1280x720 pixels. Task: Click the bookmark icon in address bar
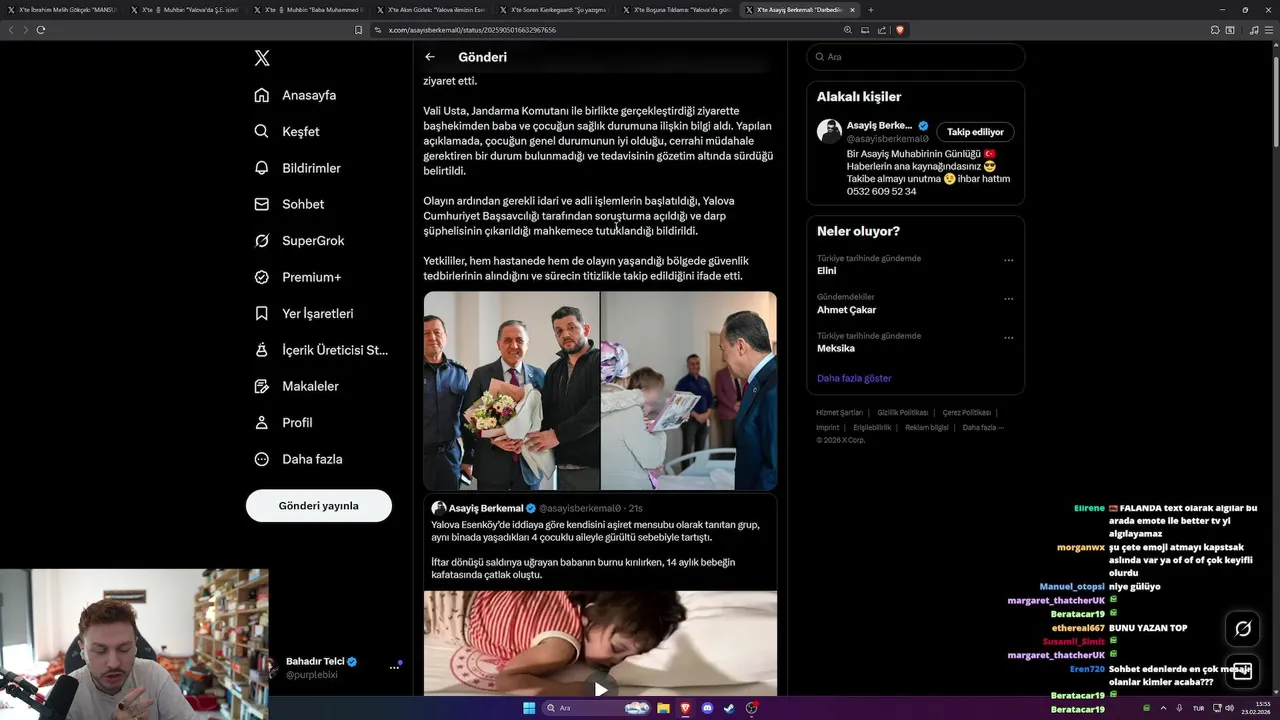[359, 30]
